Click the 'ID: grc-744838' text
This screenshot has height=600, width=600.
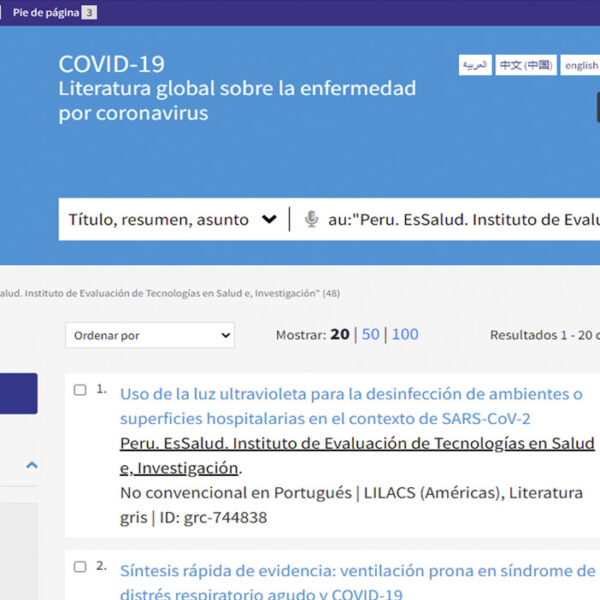click(213, 518)
